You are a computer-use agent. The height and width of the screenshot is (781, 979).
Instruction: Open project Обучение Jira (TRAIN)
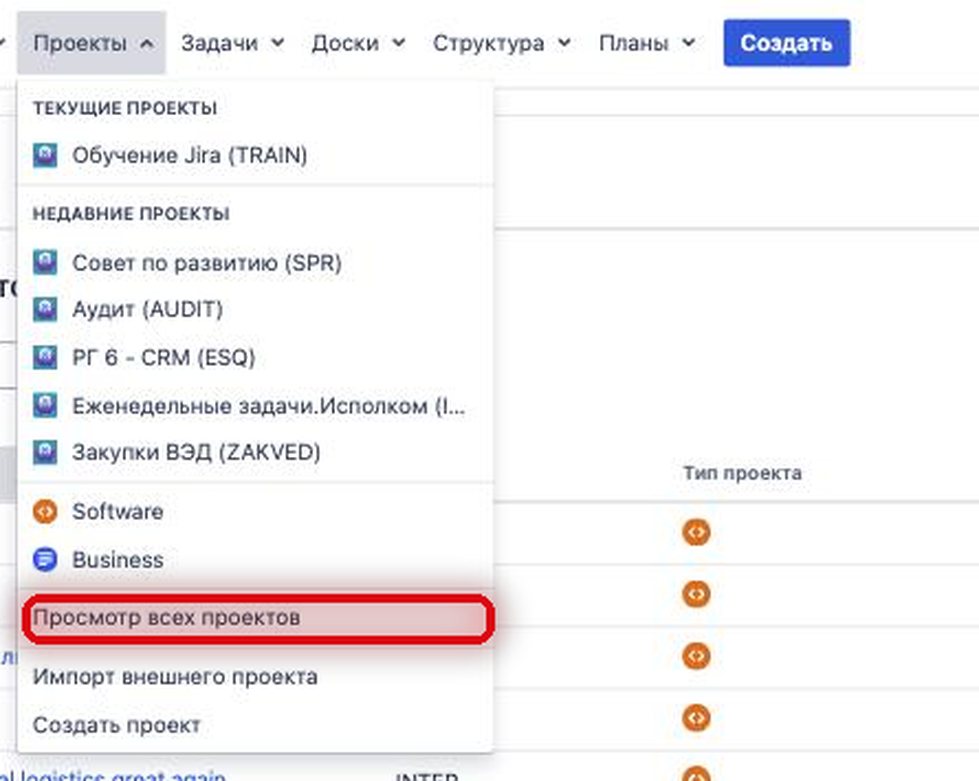255,155
